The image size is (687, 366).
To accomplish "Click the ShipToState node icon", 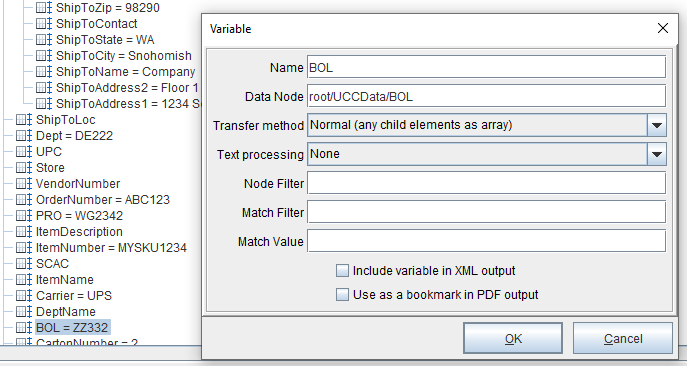I will point(44,40).
